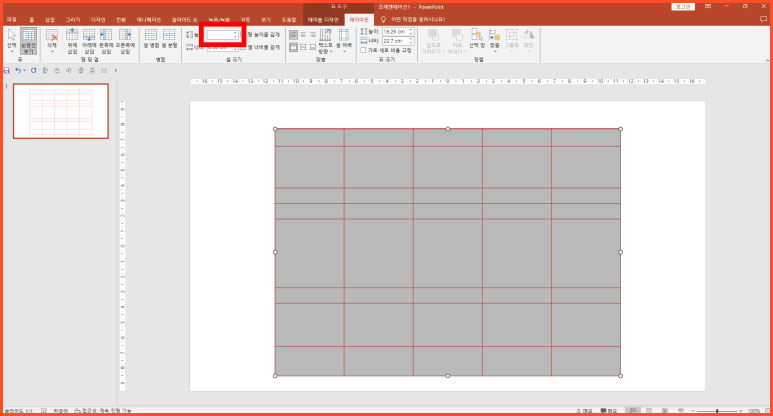
Task: Switch to the Transitions (전환) tab
Action: tap(121, 20)
